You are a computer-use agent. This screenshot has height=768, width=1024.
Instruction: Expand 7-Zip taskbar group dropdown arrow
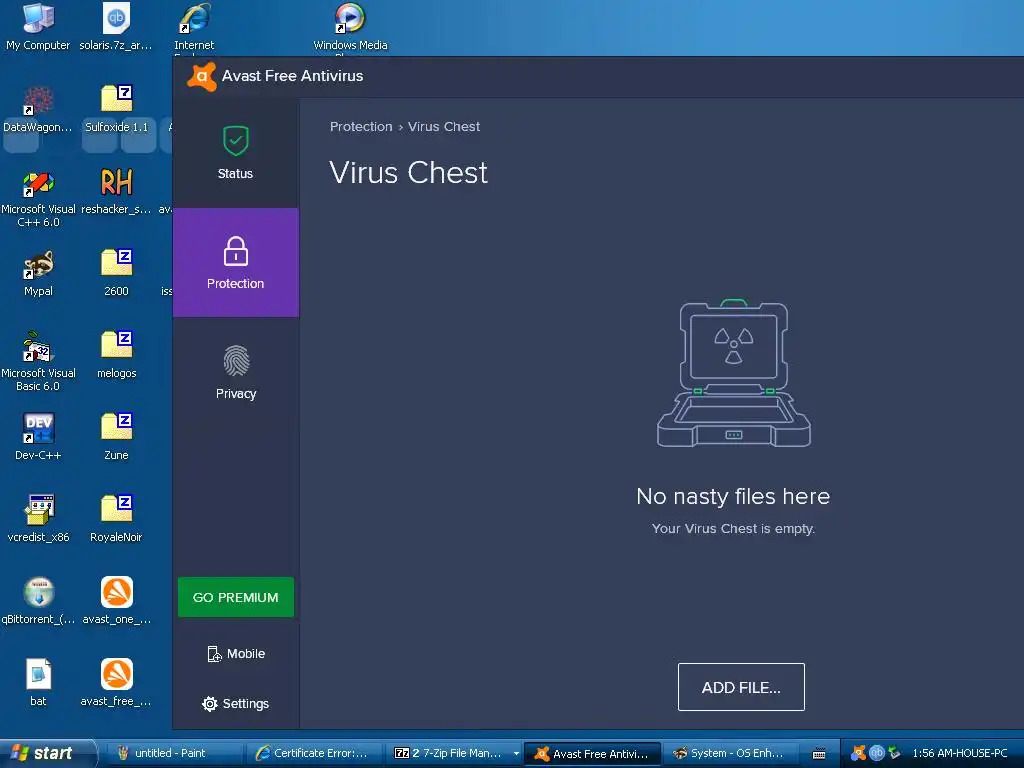[516, 754]
